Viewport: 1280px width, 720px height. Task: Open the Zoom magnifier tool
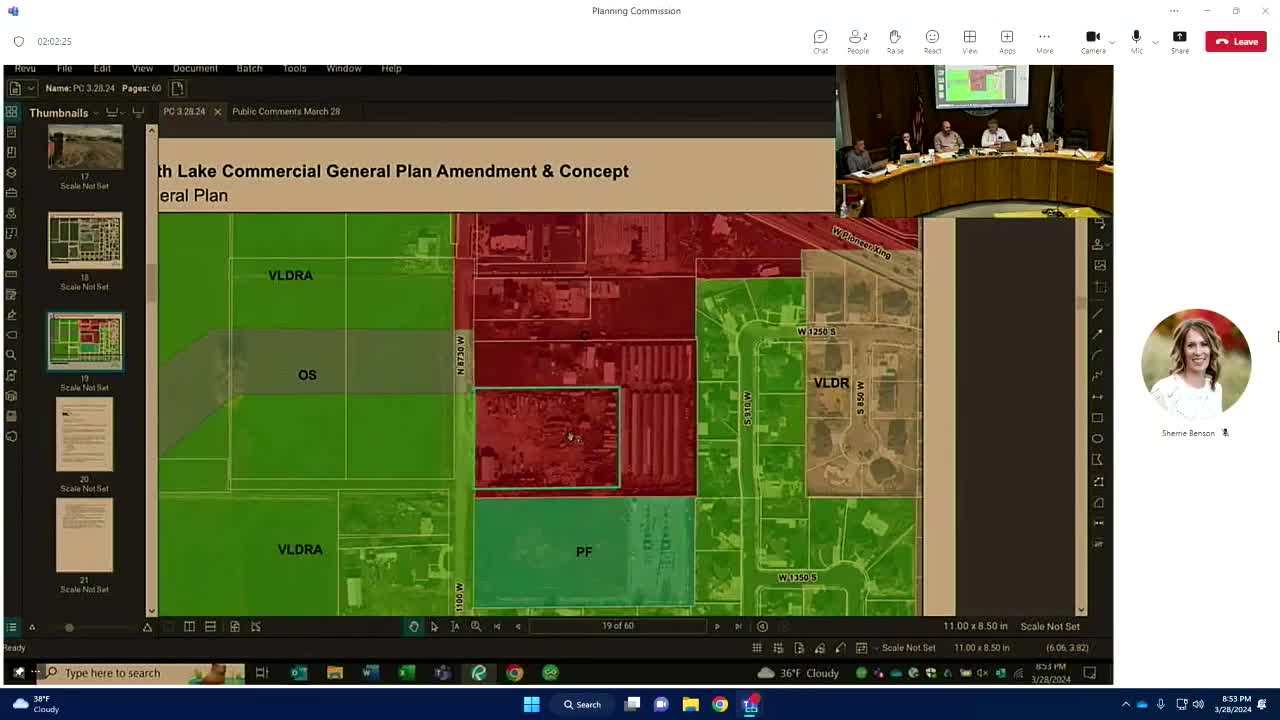pos(476,626)
